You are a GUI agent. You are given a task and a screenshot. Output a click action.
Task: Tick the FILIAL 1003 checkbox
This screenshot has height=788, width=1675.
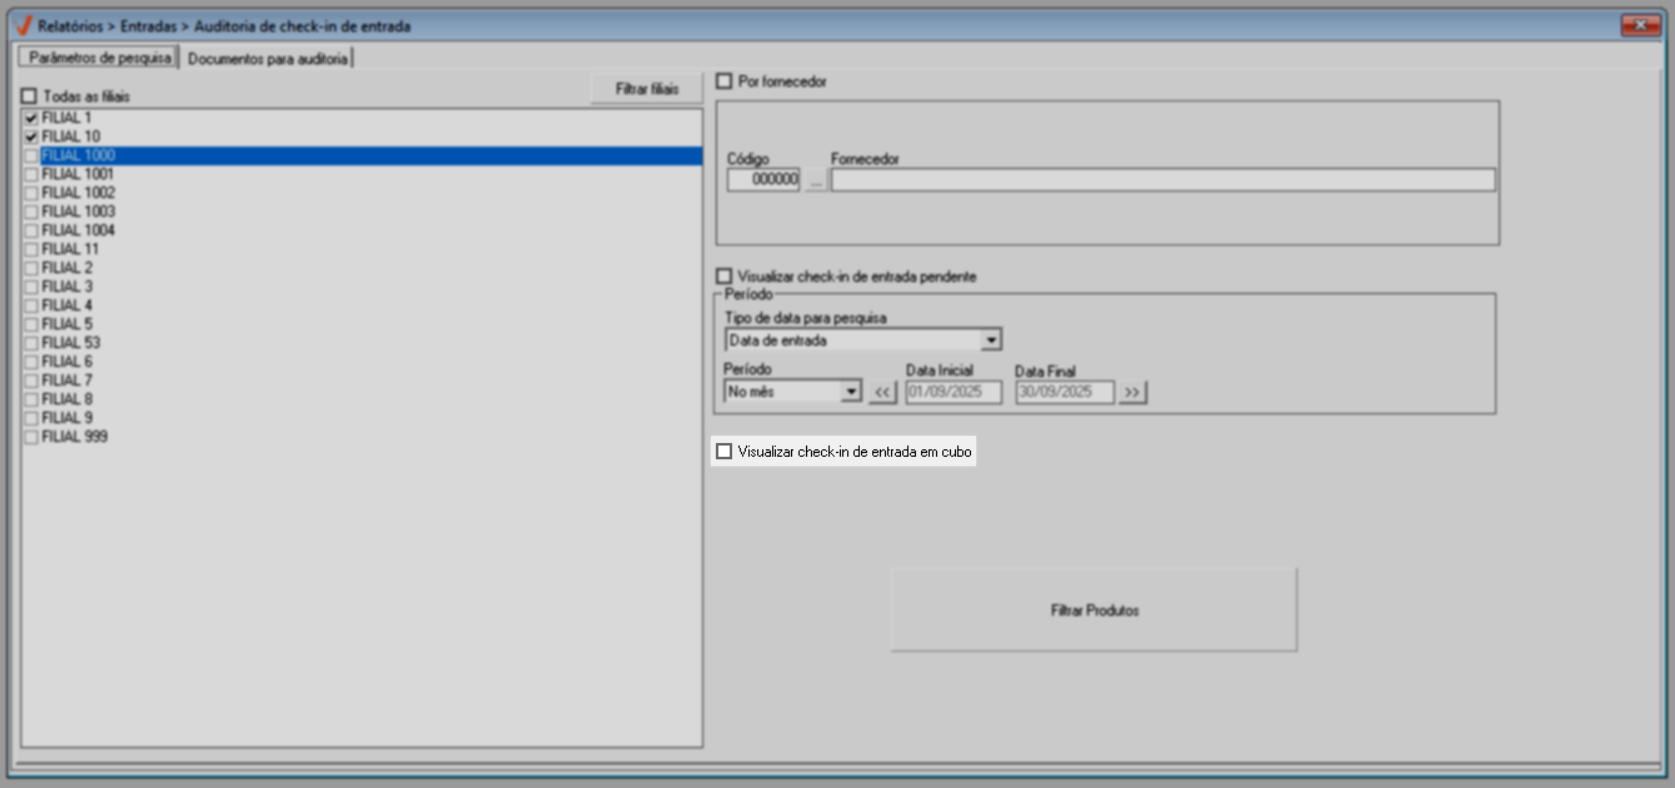click(x=31, y=212)
